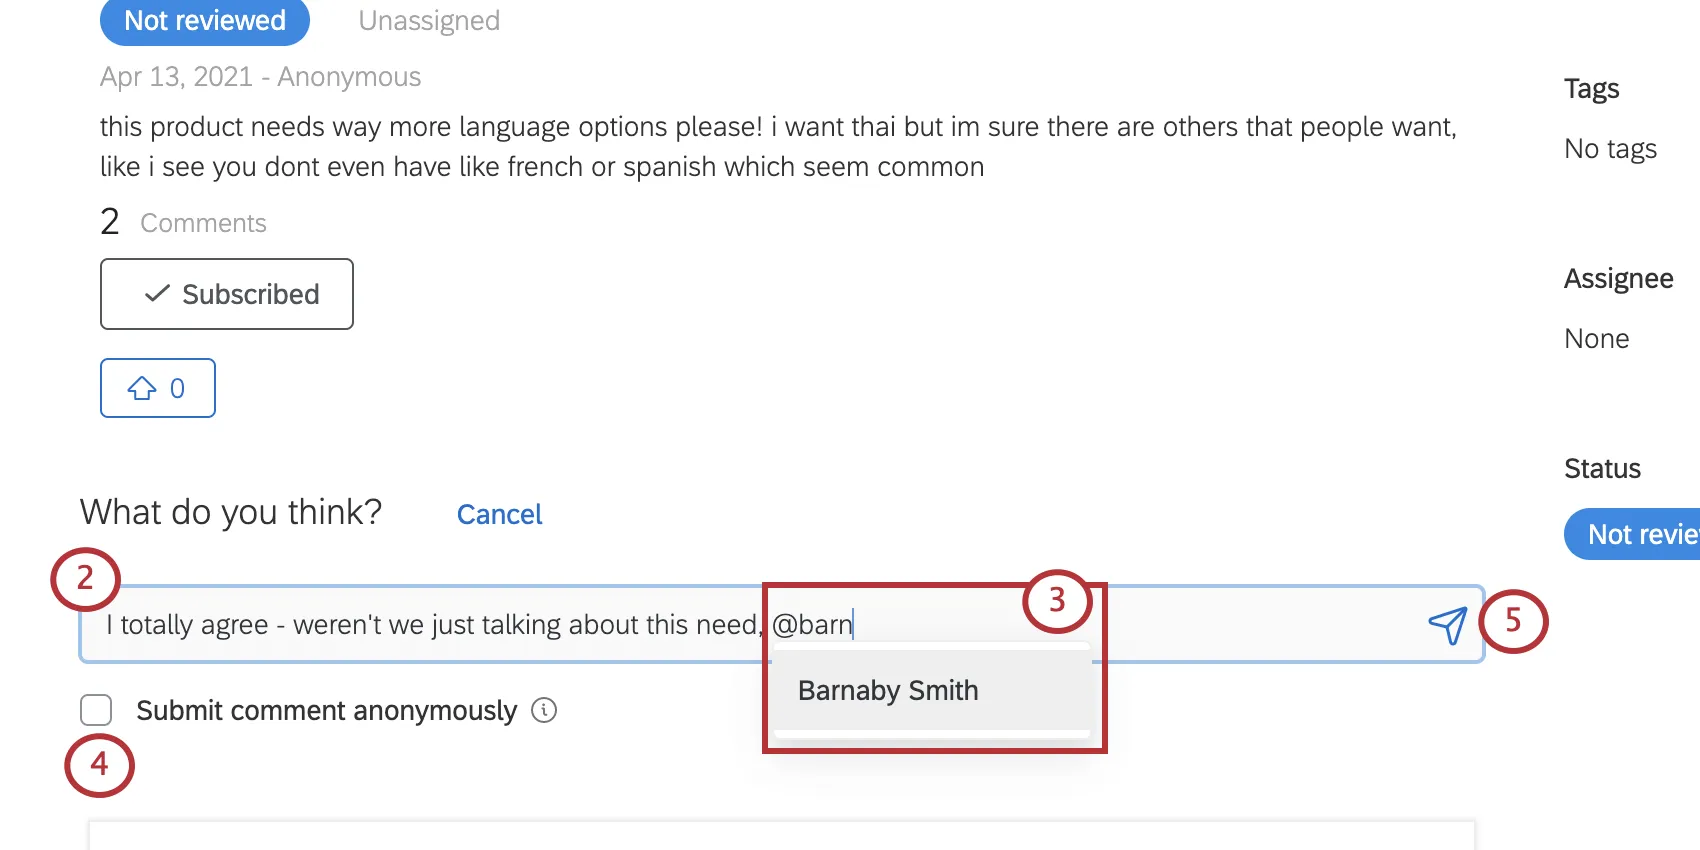The image size is (1700, 850).
Task: Click the paper plane icon to send comment
Action: point(1447,624)
